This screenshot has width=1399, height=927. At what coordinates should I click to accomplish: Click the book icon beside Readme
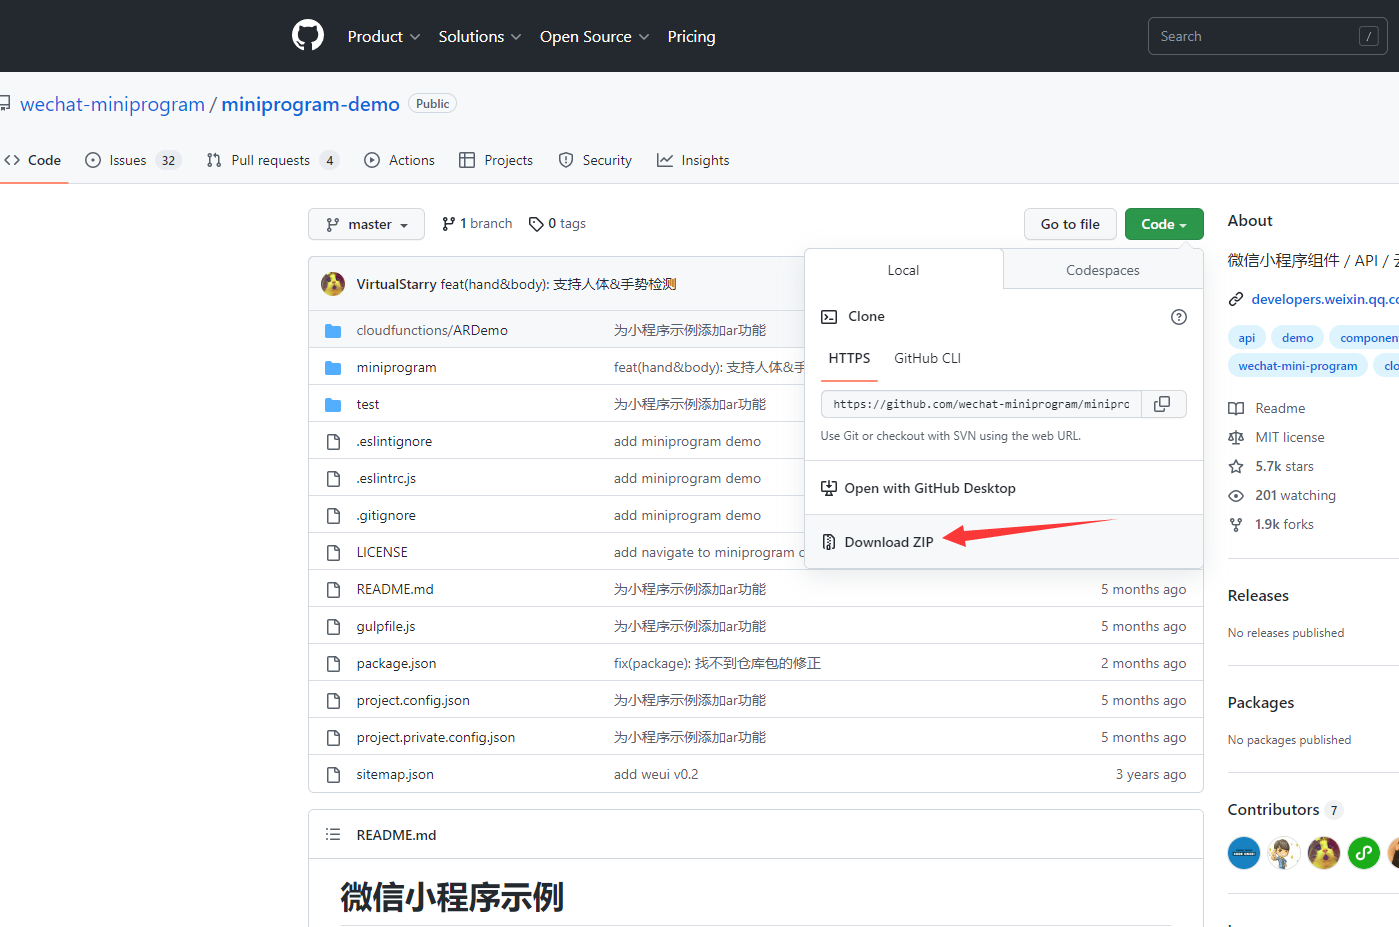point(1236,408)
